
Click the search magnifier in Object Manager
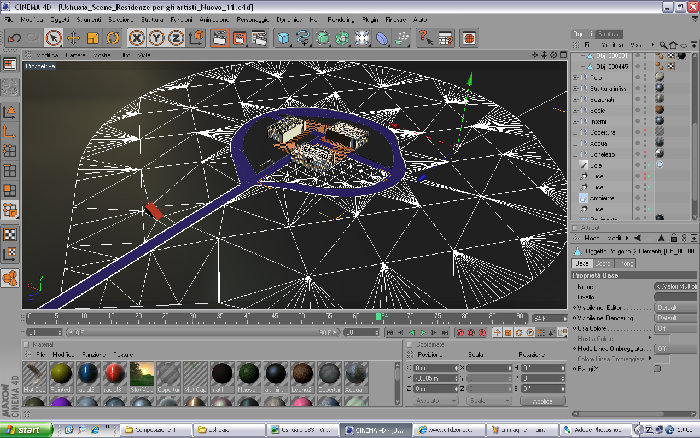663,45
